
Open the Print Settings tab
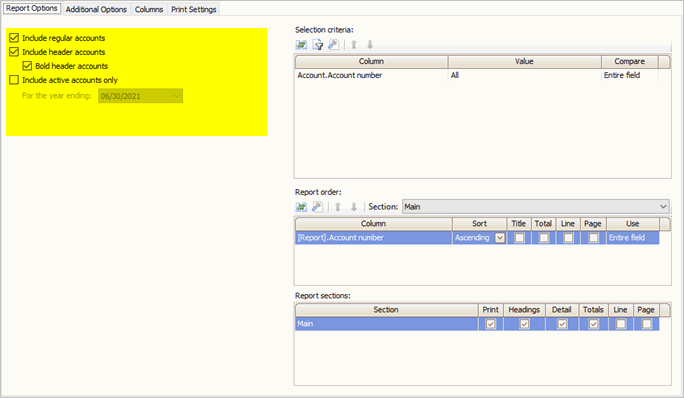[x=194, y=9]
